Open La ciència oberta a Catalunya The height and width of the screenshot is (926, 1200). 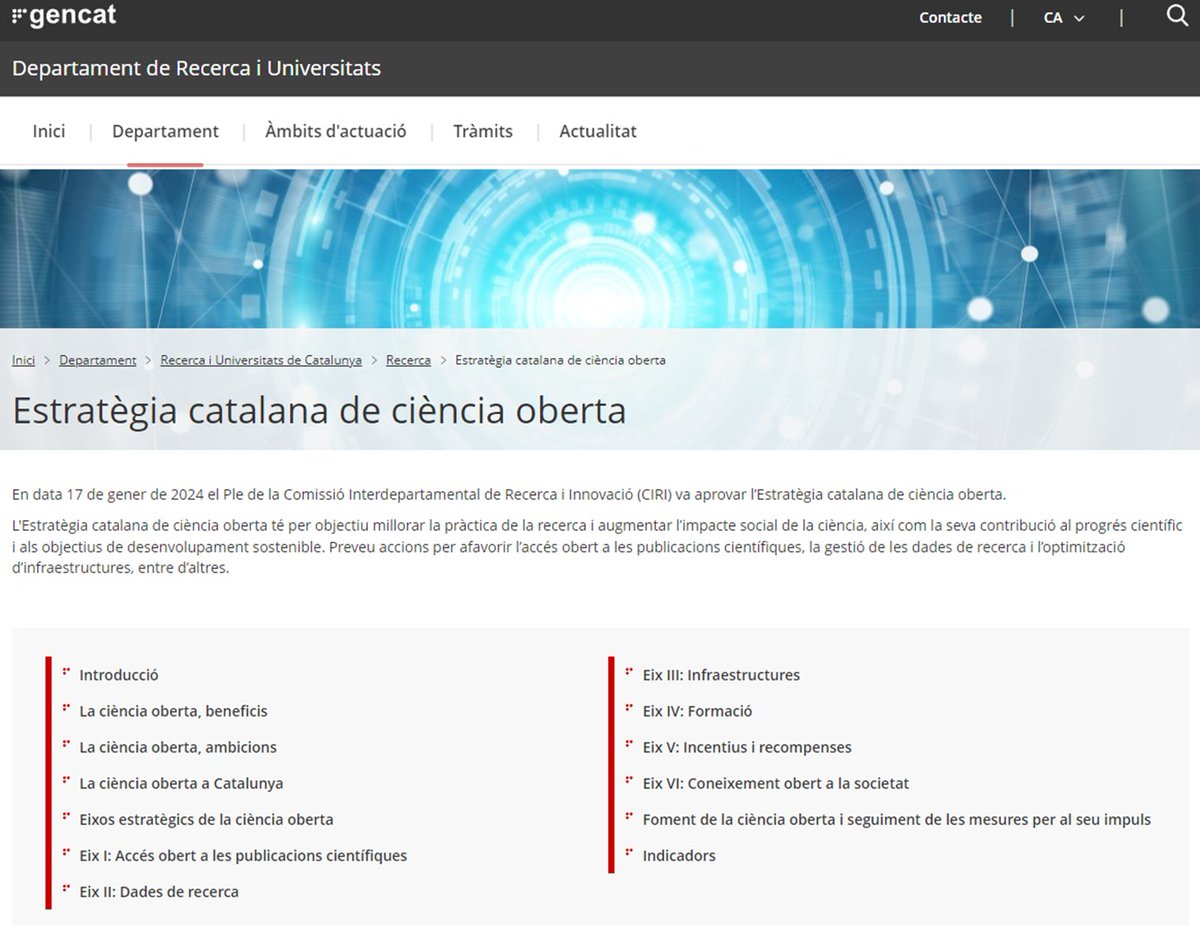(181, 783)
